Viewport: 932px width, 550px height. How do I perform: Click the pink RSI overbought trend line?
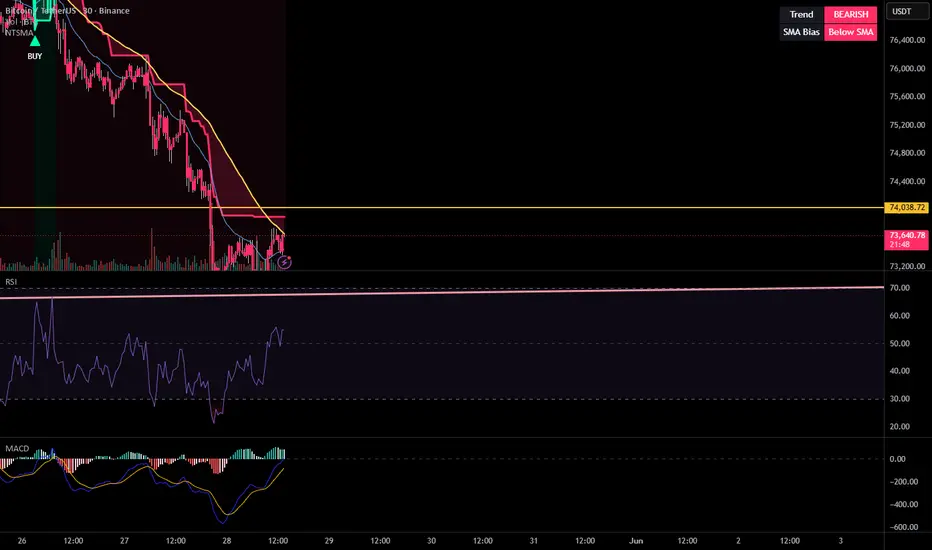point(442,292)
